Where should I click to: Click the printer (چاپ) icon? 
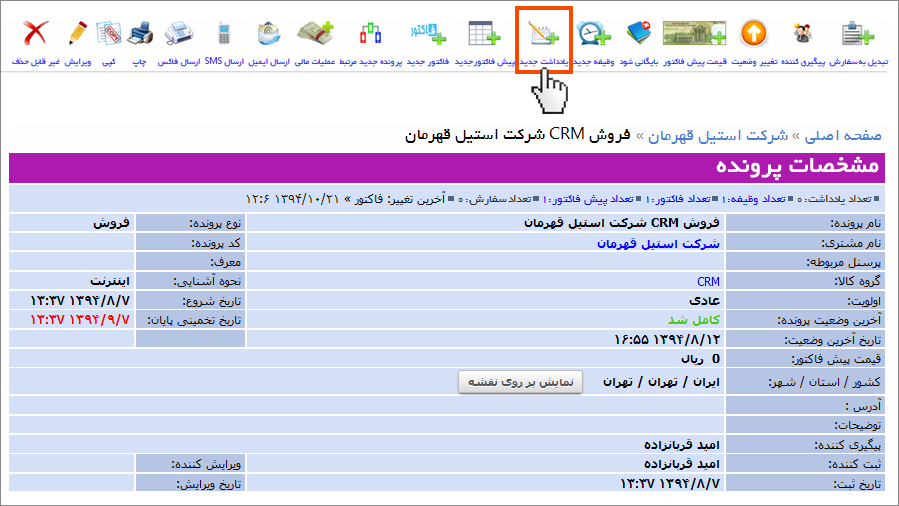pyautogui.click(x=139, y=33)
